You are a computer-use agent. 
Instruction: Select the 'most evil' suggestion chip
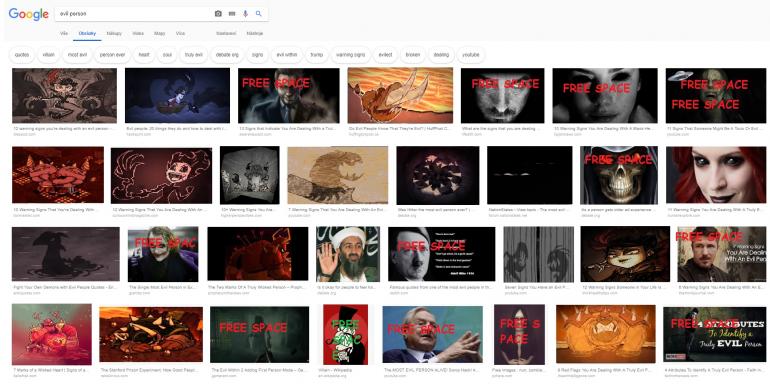[x=77, y=55]
